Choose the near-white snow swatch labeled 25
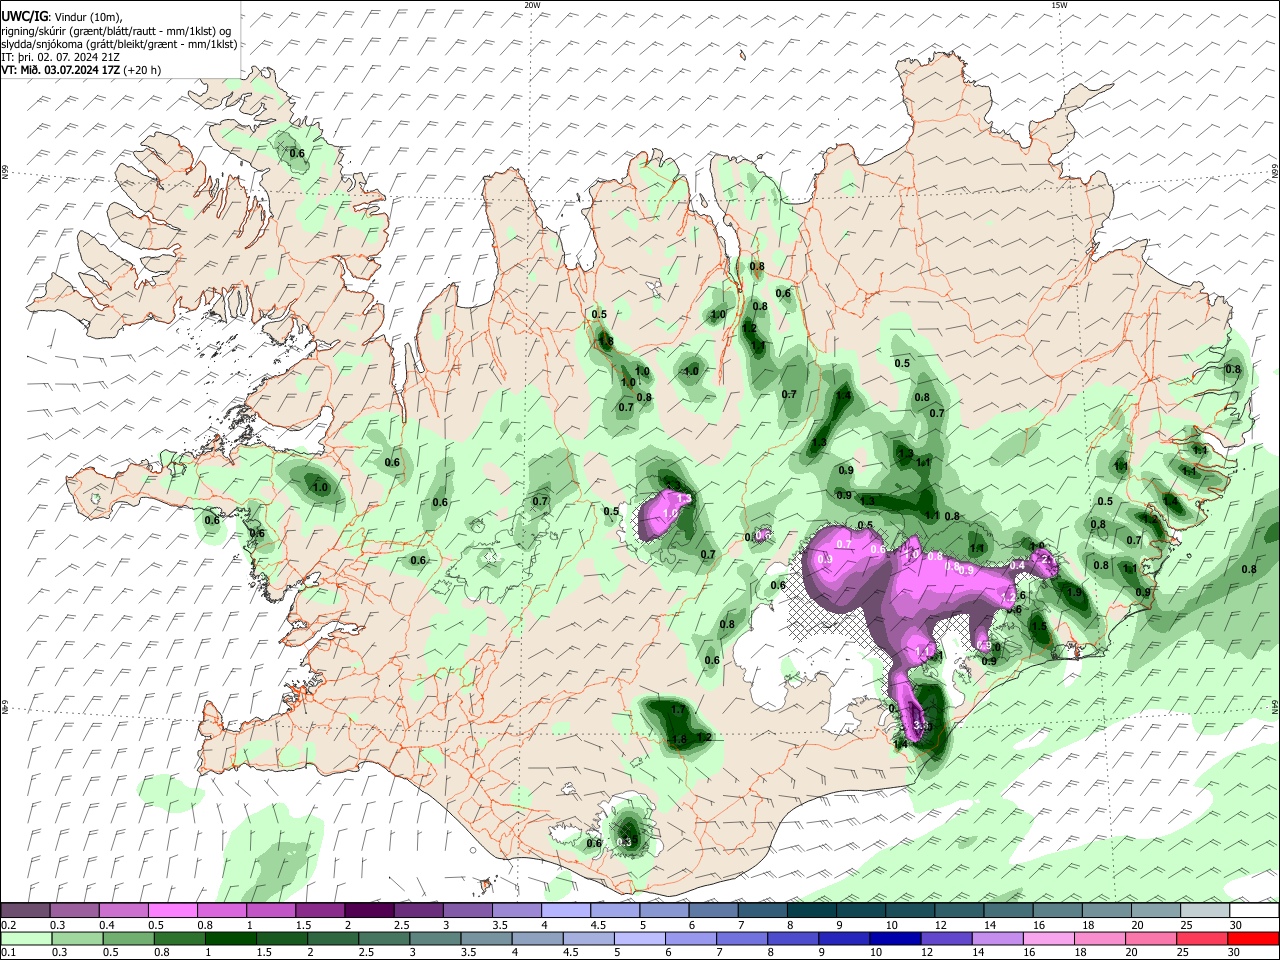The image size is (1280, 960). coord(1206,911)
